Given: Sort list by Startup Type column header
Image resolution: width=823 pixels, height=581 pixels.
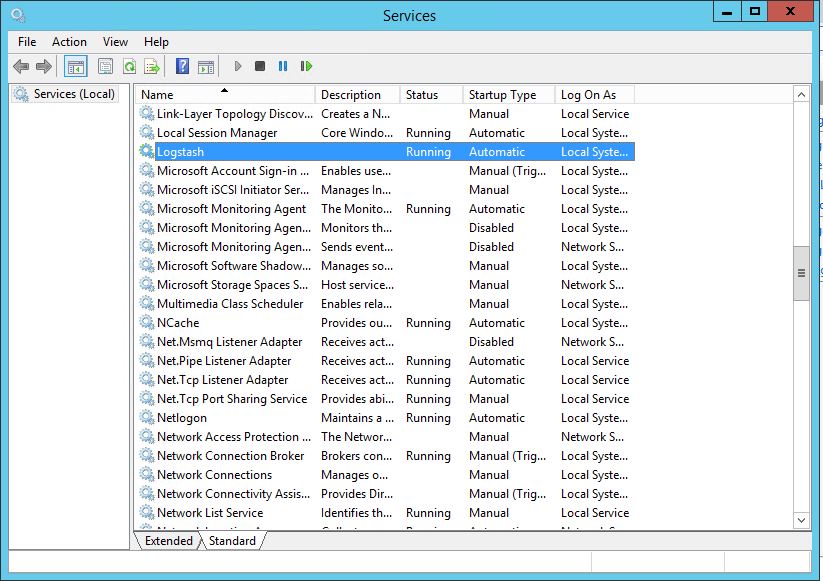Looking at the screenshot, I should 502,95.
